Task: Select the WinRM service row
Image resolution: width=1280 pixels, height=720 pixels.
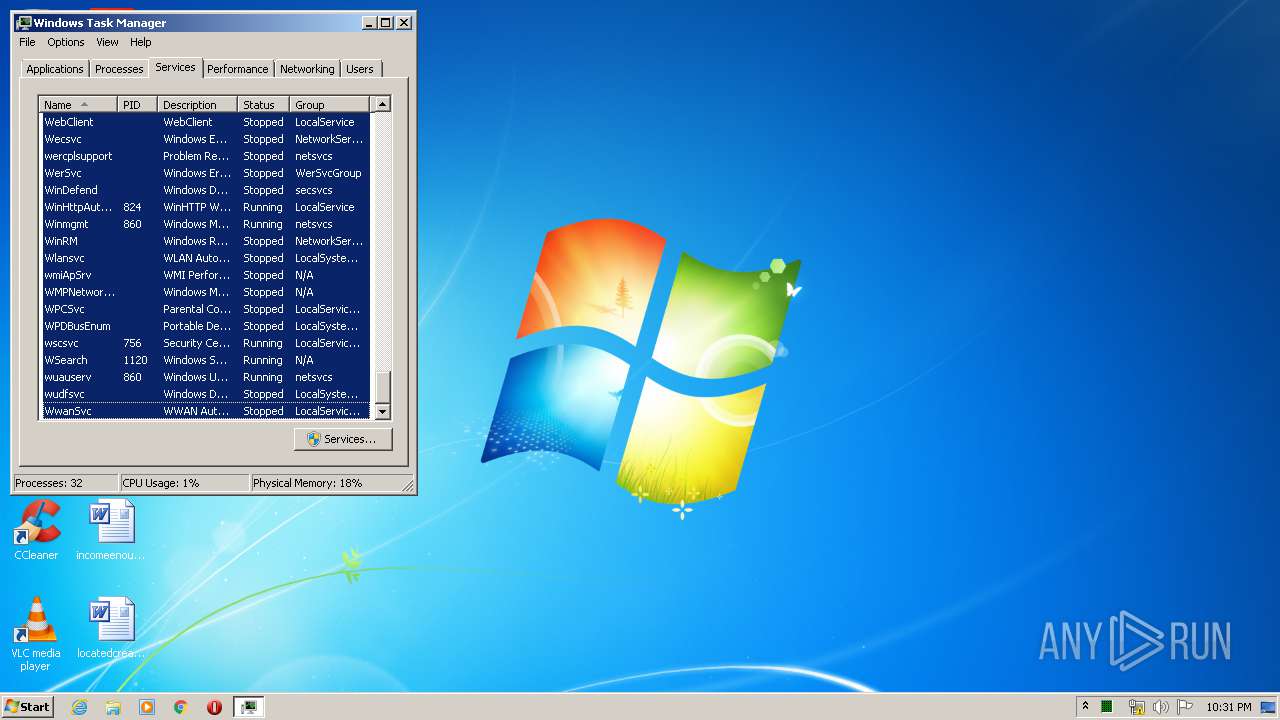Action: [205, 241]
